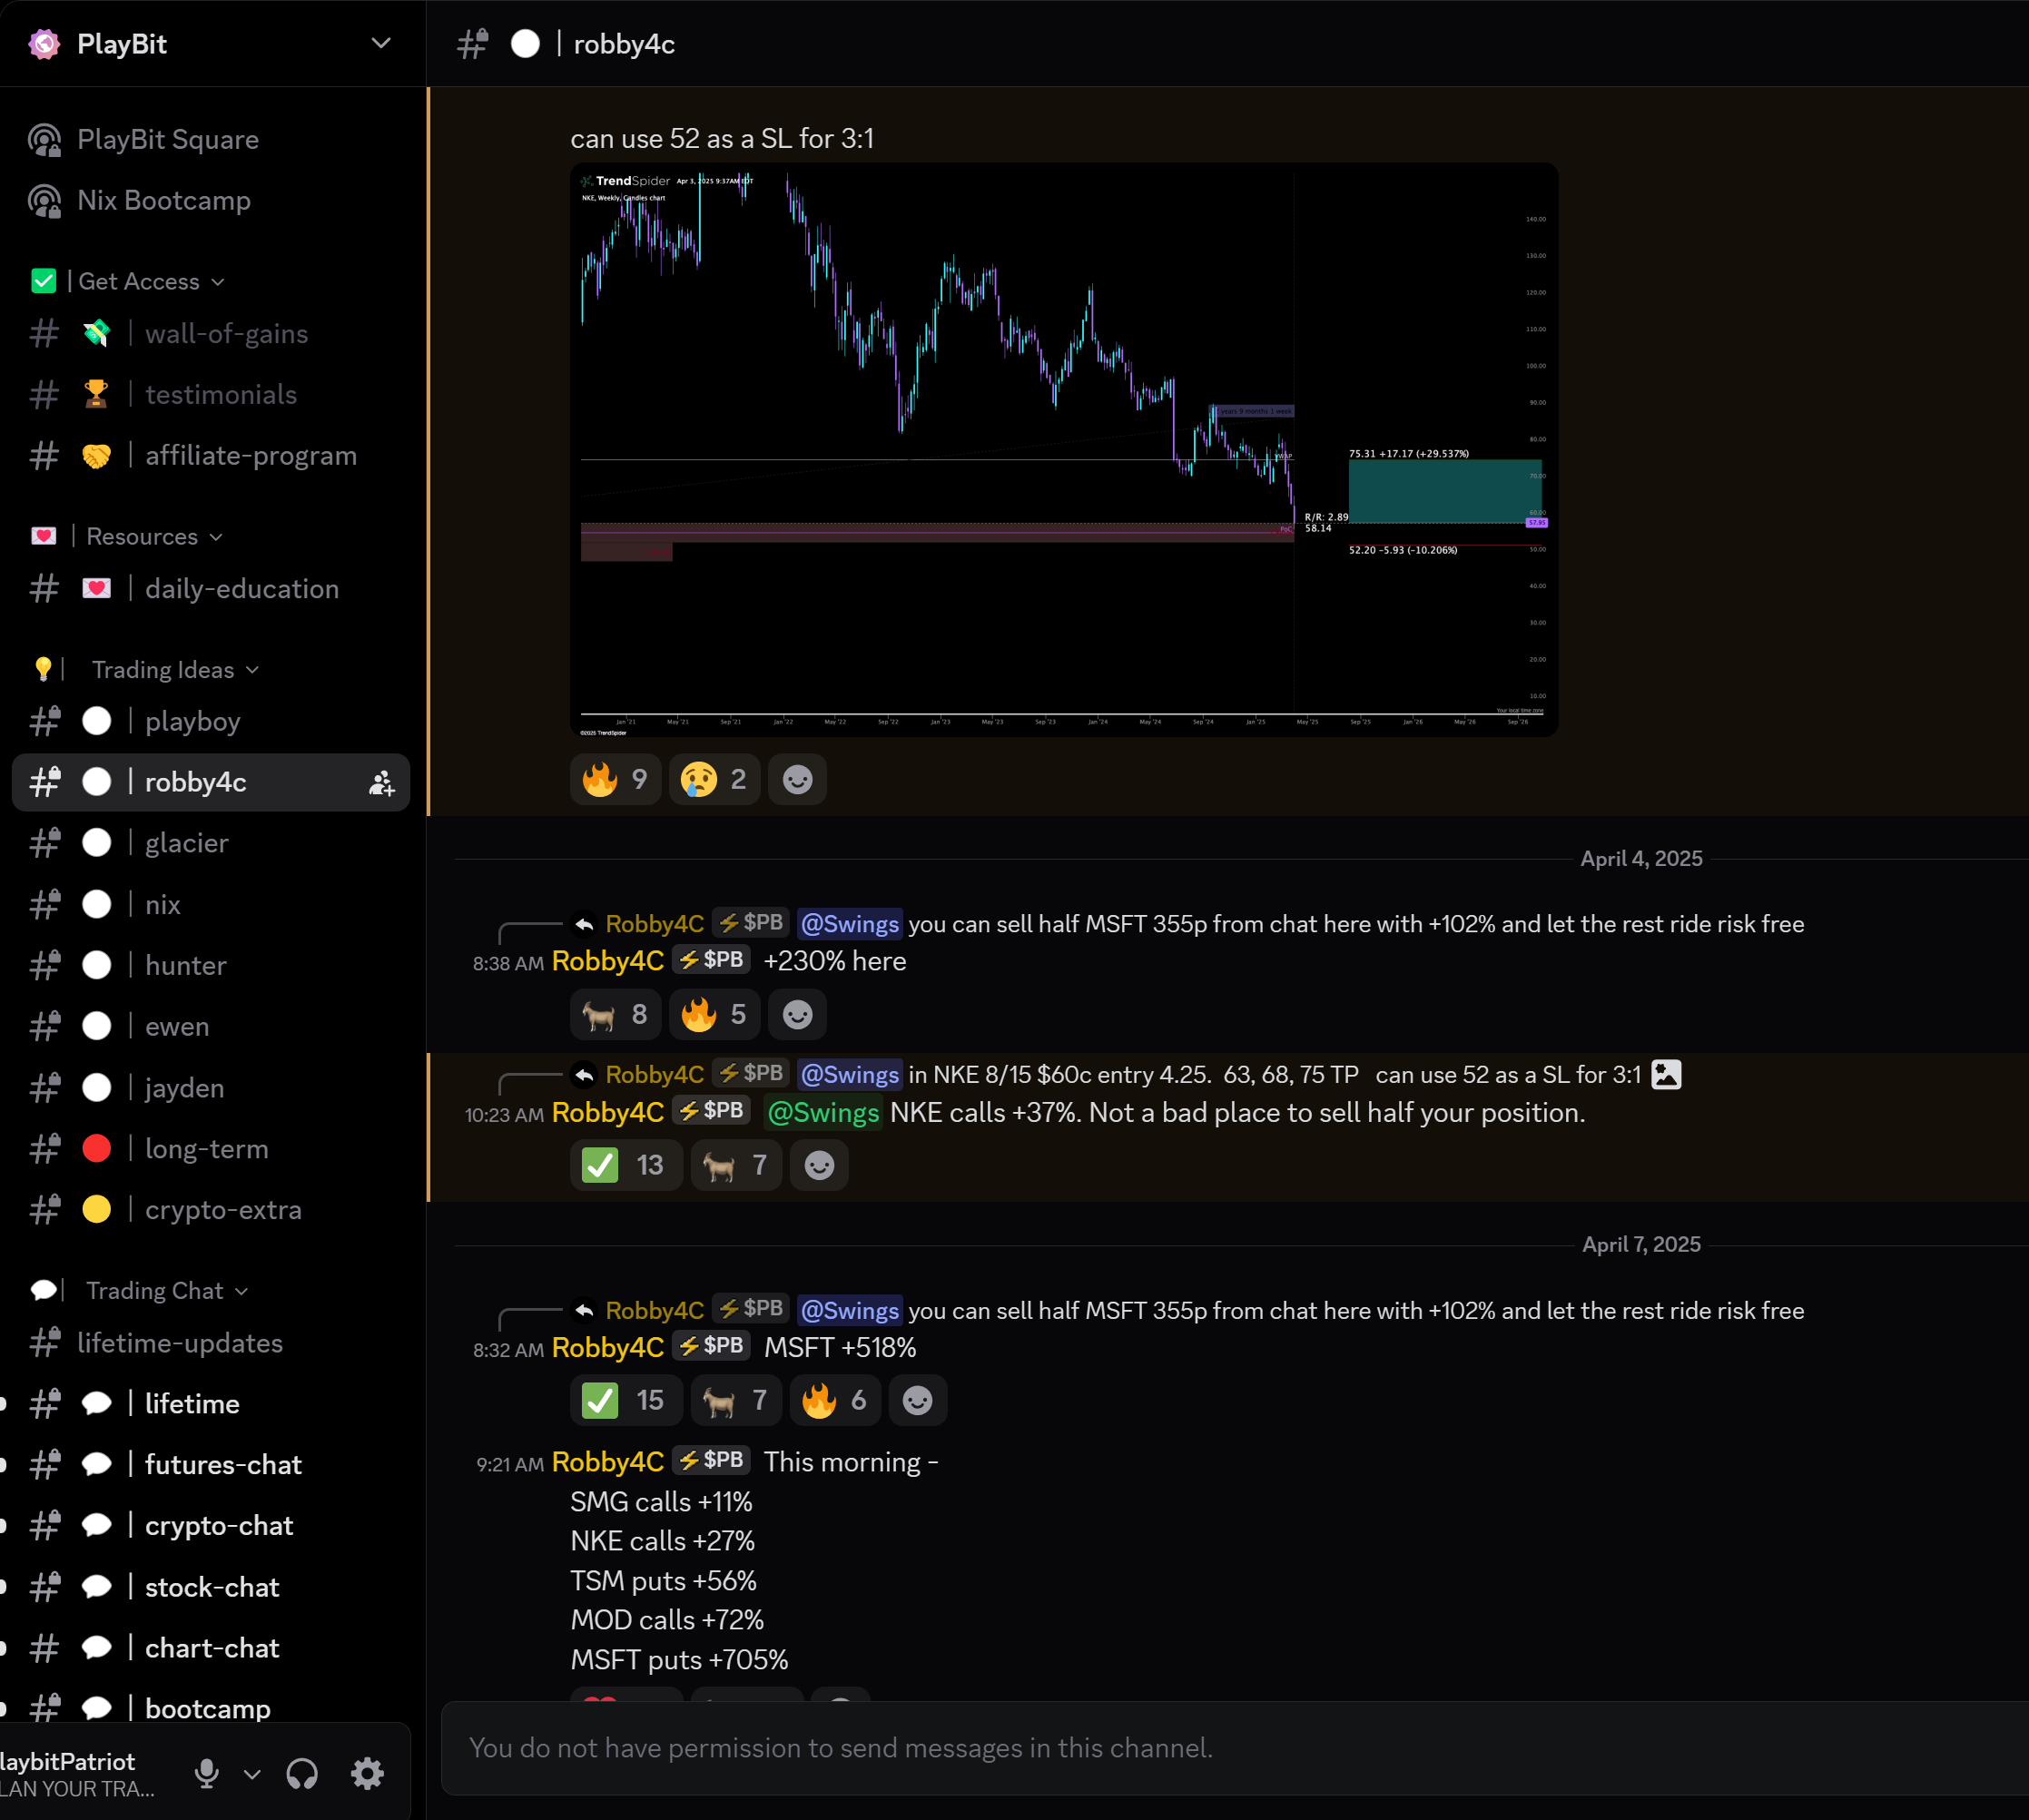This screenshot has width=2029, height=1820.
Task: Toggle the goat reaction on the +230% message
Action: 614,1014
